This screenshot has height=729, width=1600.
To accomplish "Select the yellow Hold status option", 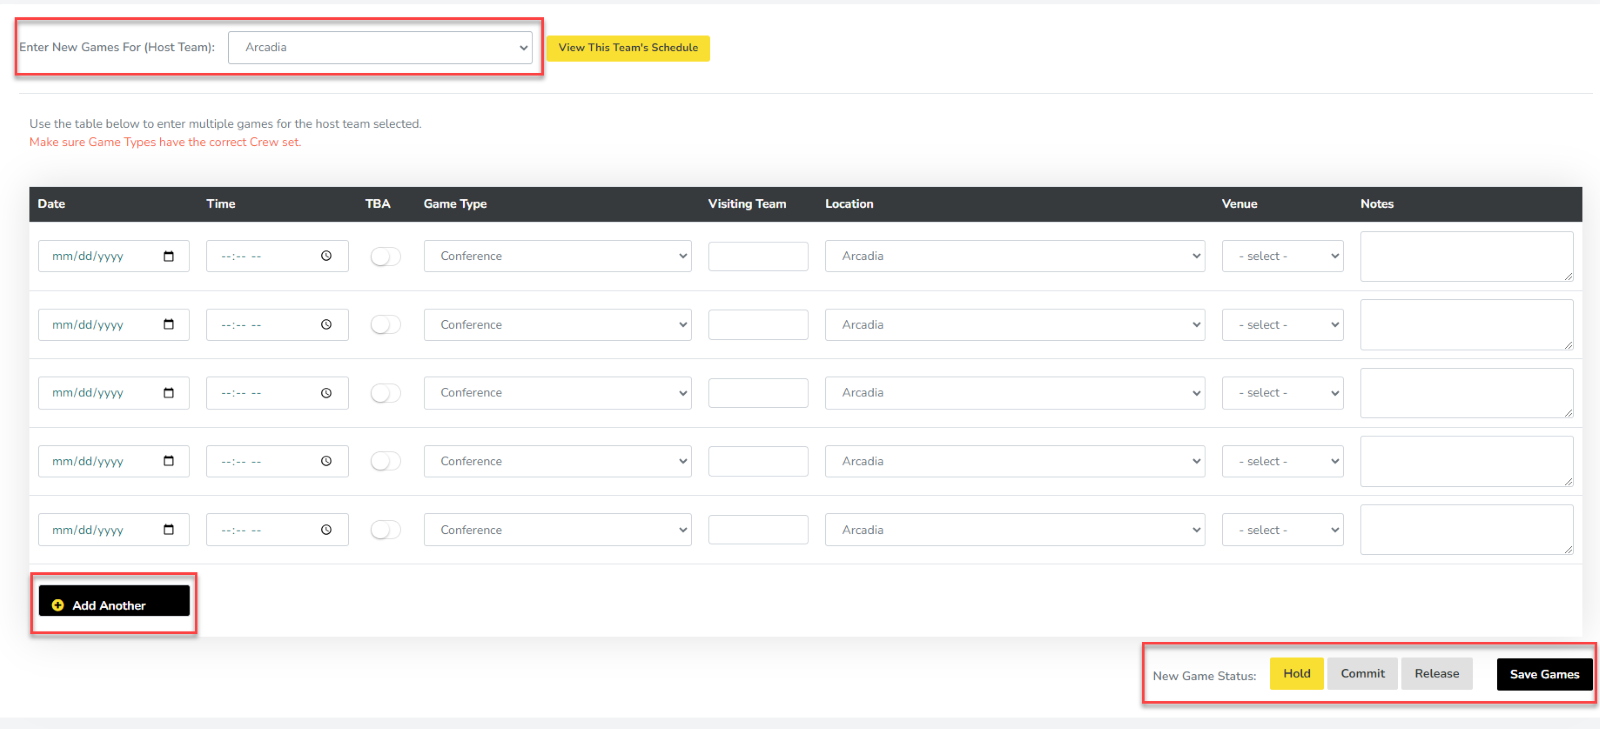I will pos(1296,674).
